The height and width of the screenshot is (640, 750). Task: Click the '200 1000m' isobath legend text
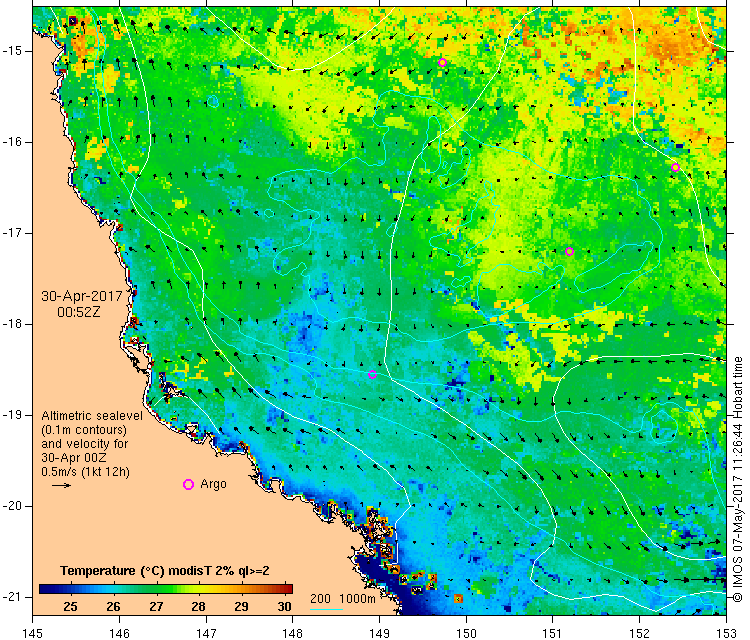click(342, 598)
